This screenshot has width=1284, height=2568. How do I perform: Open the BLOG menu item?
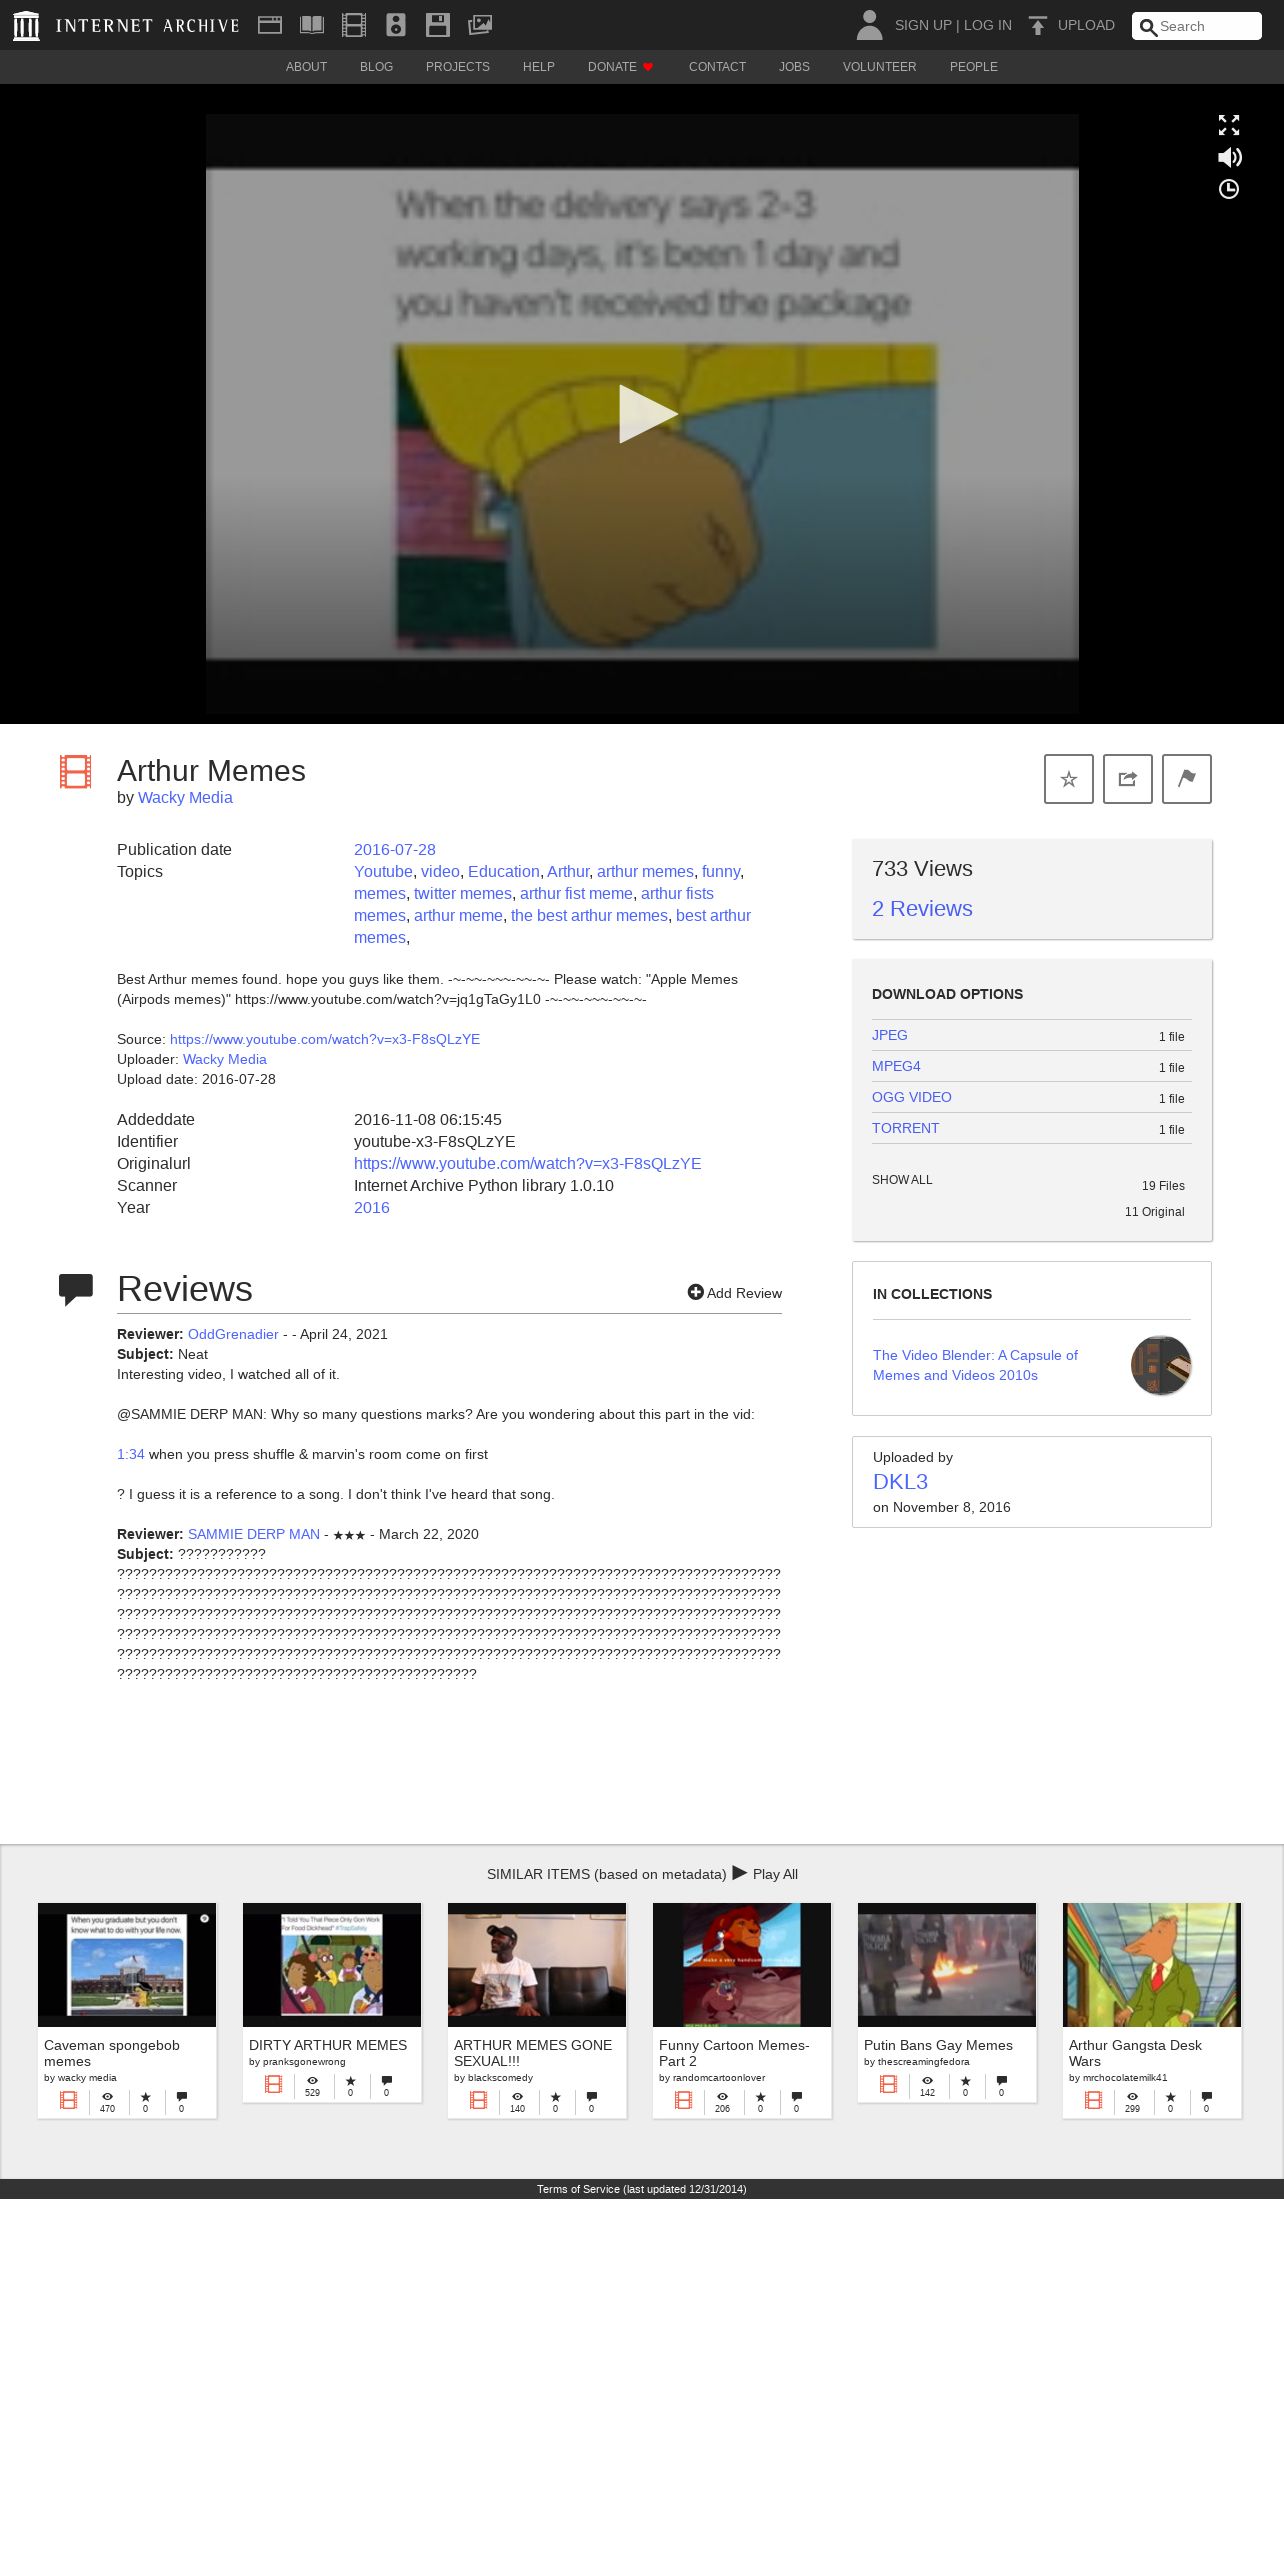pos(376,67)
